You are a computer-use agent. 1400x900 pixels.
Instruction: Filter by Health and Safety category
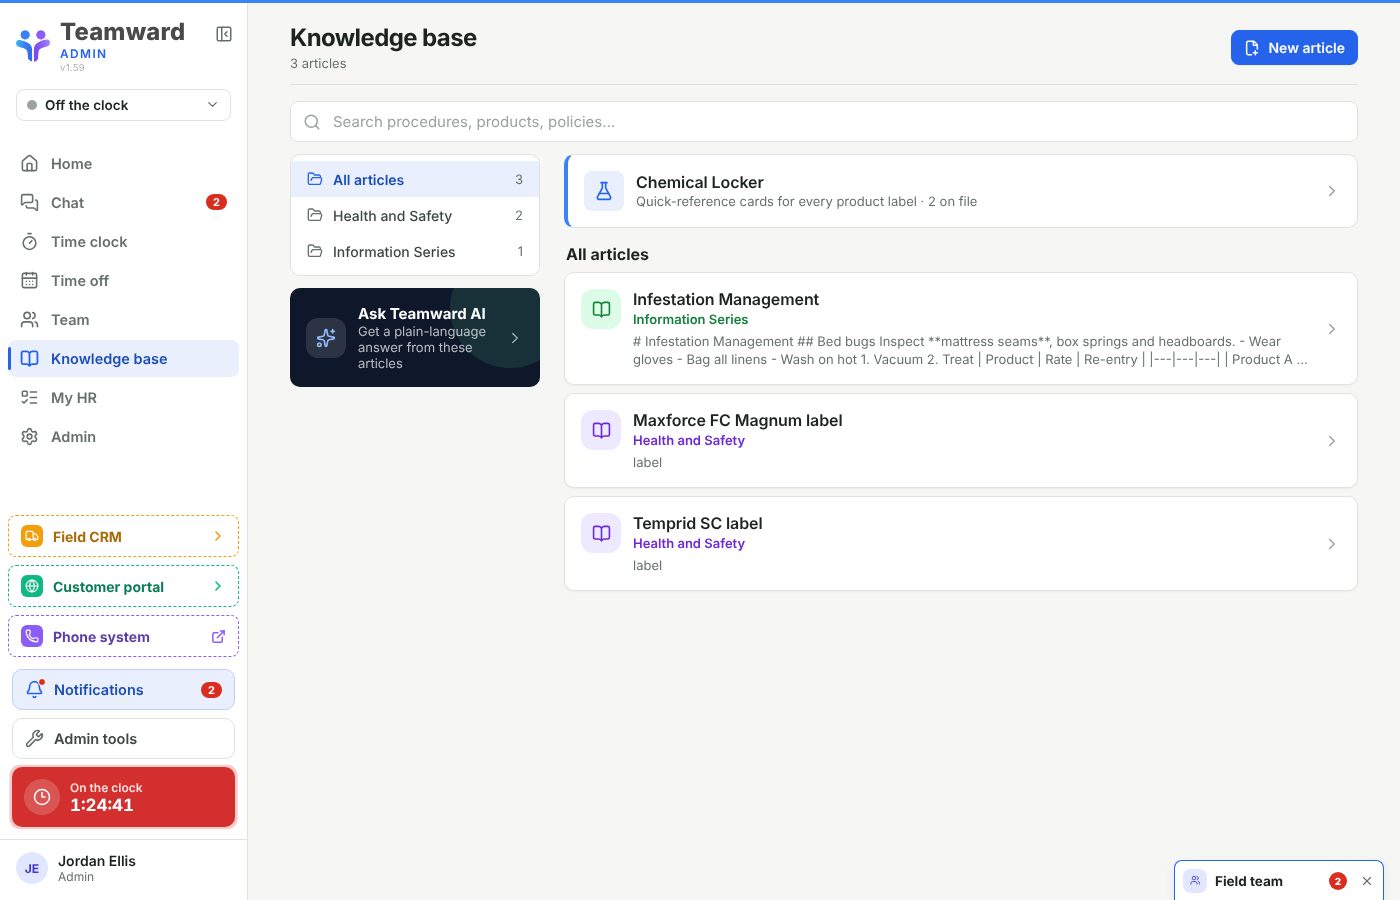[x=415, y=215]
